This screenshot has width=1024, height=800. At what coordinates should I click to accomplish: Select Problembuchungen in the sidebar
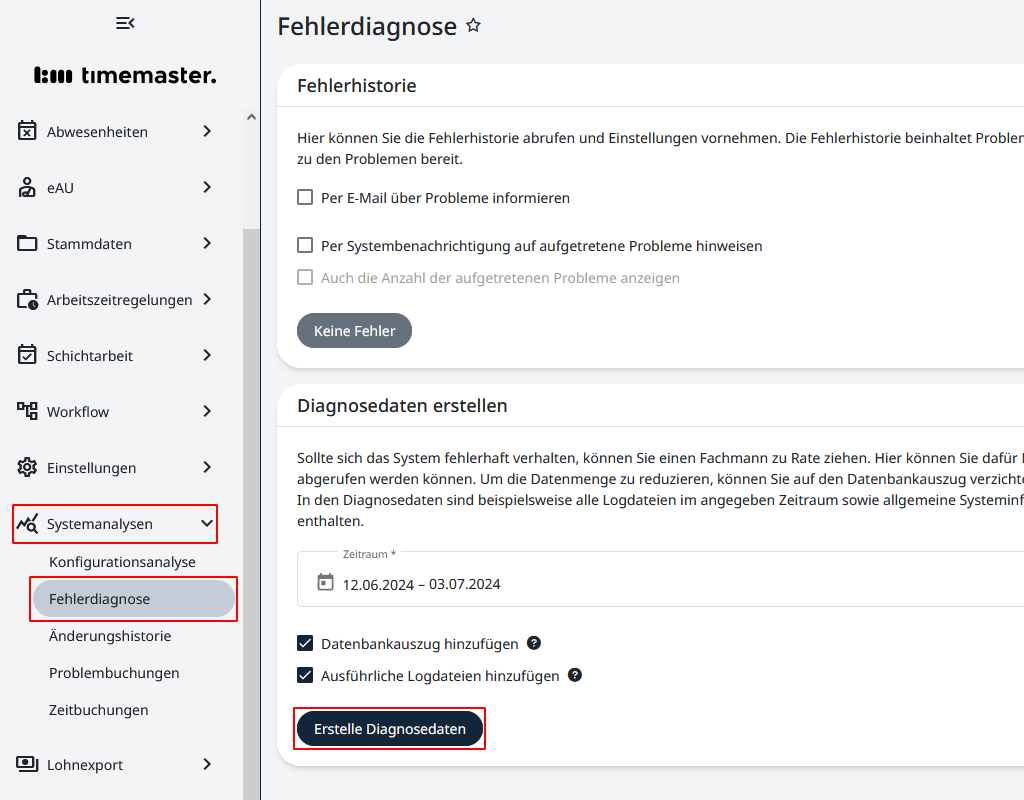(x=113, y=672)
